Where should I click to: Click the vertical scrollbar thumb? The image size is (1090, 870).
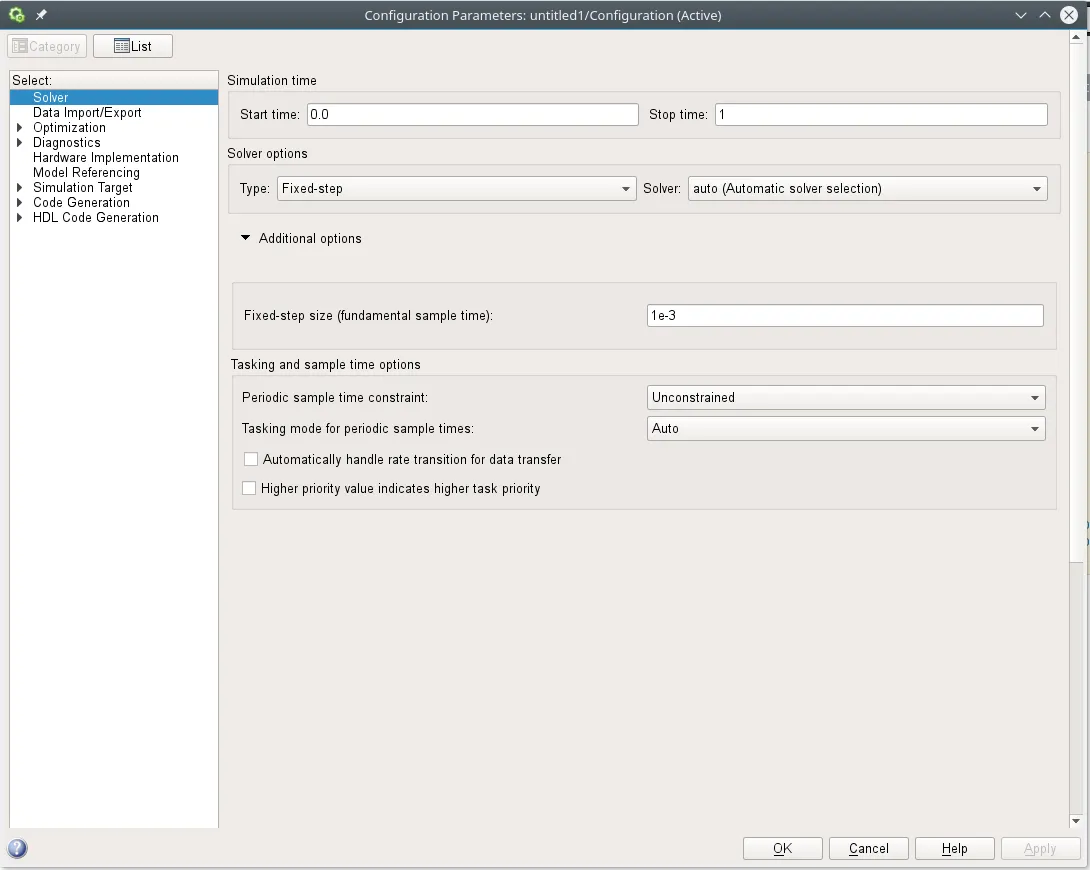[1076, 304]
